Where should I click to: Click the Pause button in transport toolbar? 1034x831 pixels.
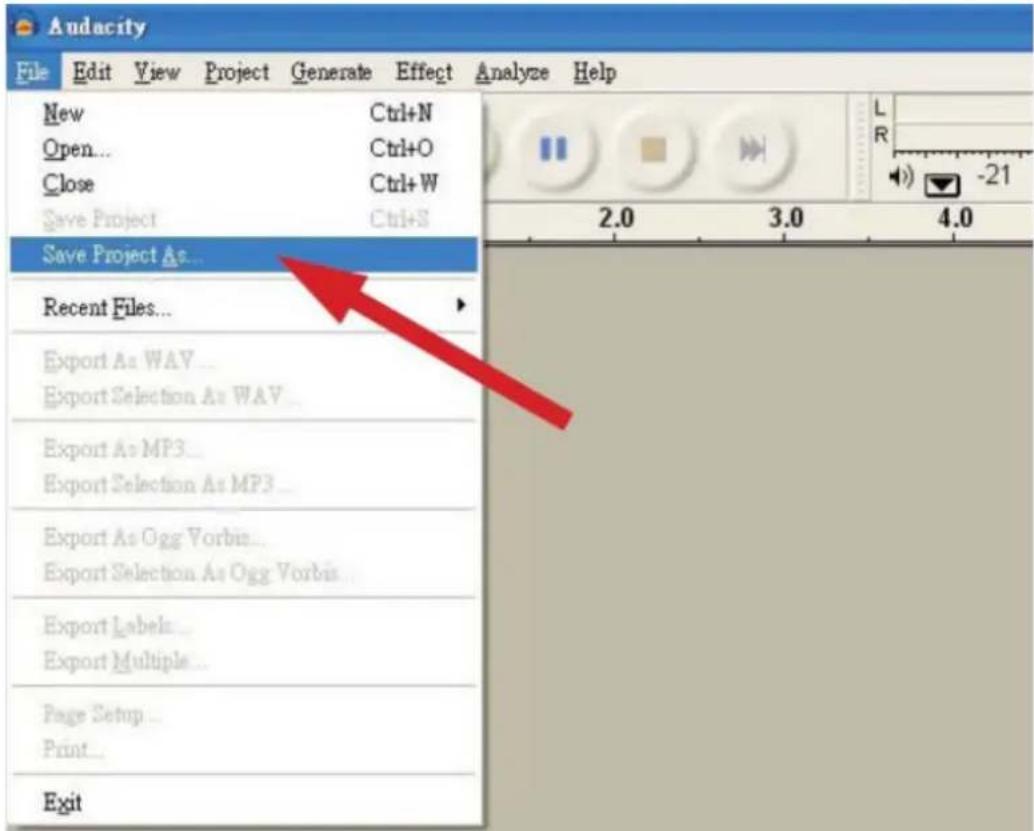click(x=553, y=149)
